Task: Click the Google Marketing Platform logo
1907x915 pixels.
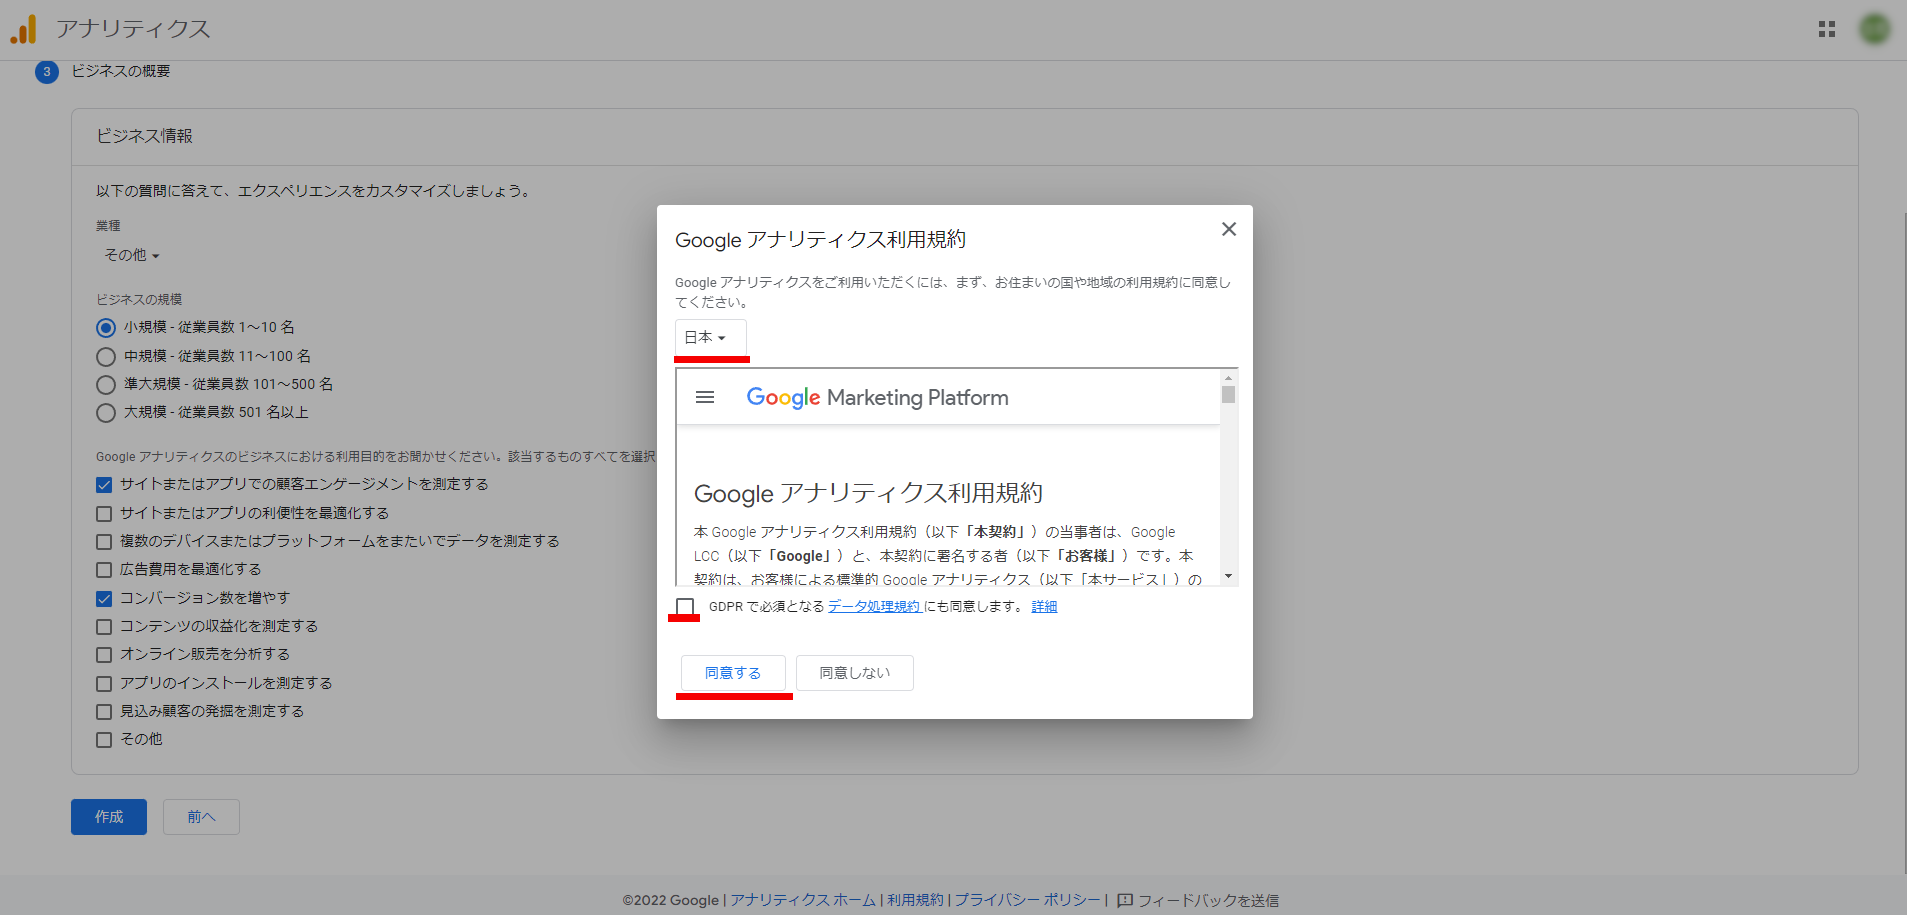Action: click(x=877, y=398)
